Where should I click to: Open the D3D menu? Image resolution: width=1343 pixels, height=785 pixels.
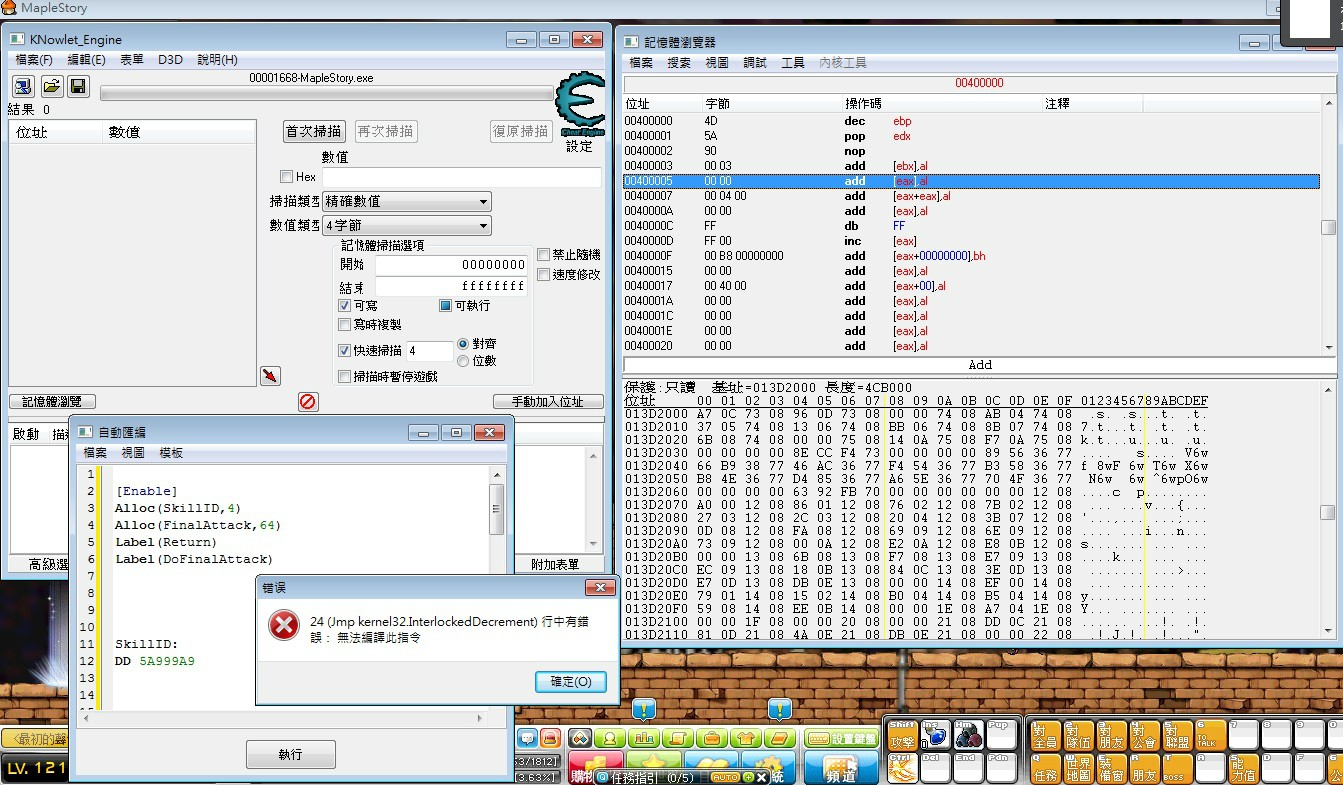170,60
